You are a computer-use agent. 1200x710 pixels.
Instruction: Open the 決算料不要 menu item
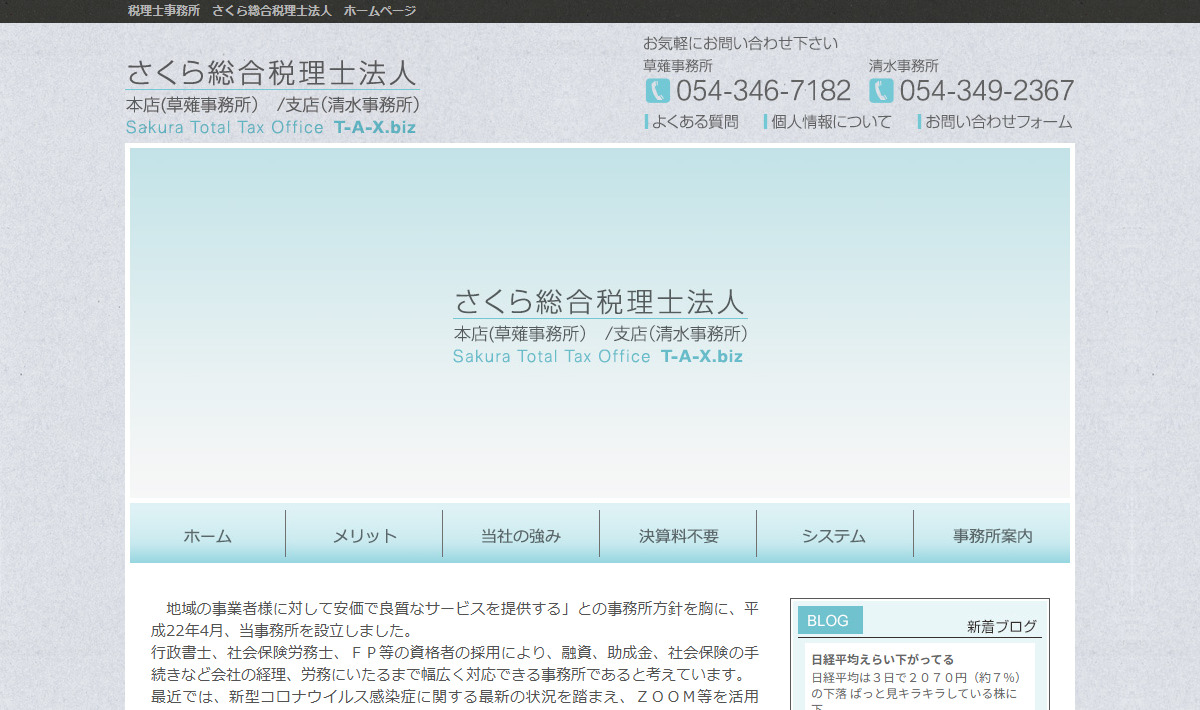678,535
